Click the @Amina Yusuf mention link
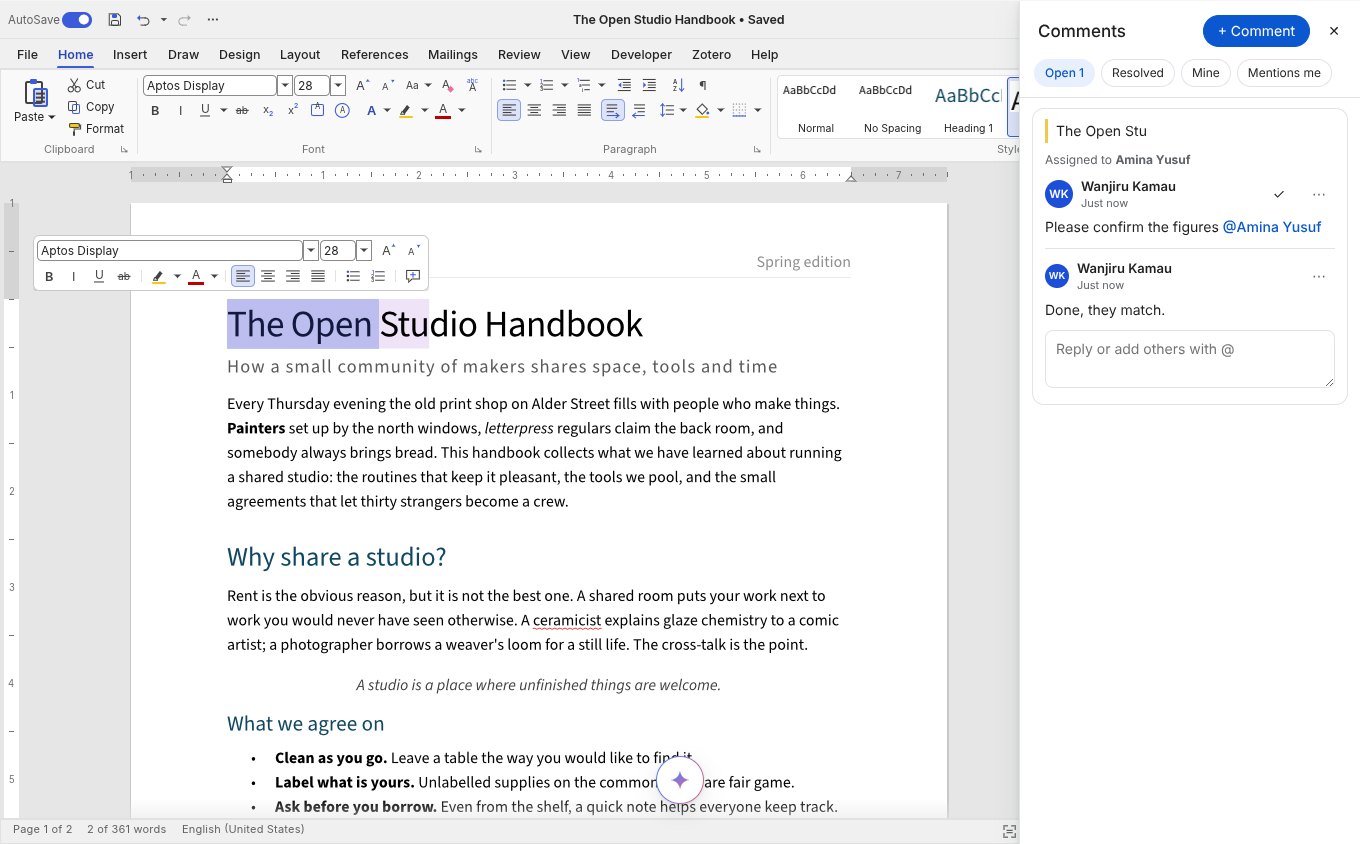The image size is (1360, 844). [x=1272, y=227]
